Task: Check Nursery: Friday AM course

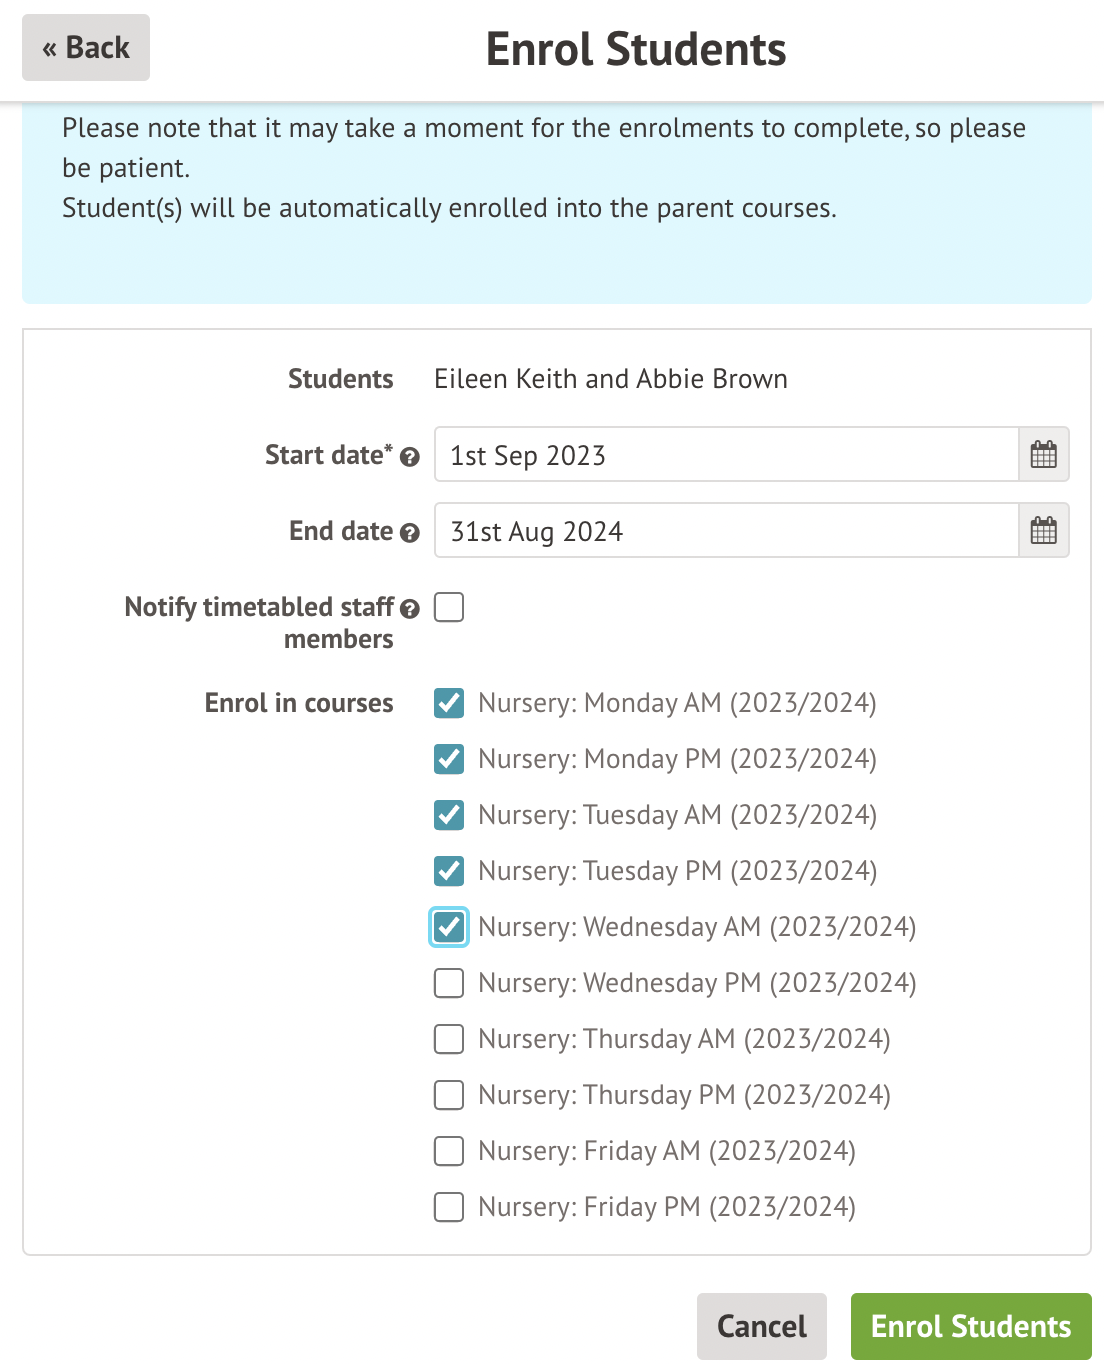Action: click(x=448, y=1151)
